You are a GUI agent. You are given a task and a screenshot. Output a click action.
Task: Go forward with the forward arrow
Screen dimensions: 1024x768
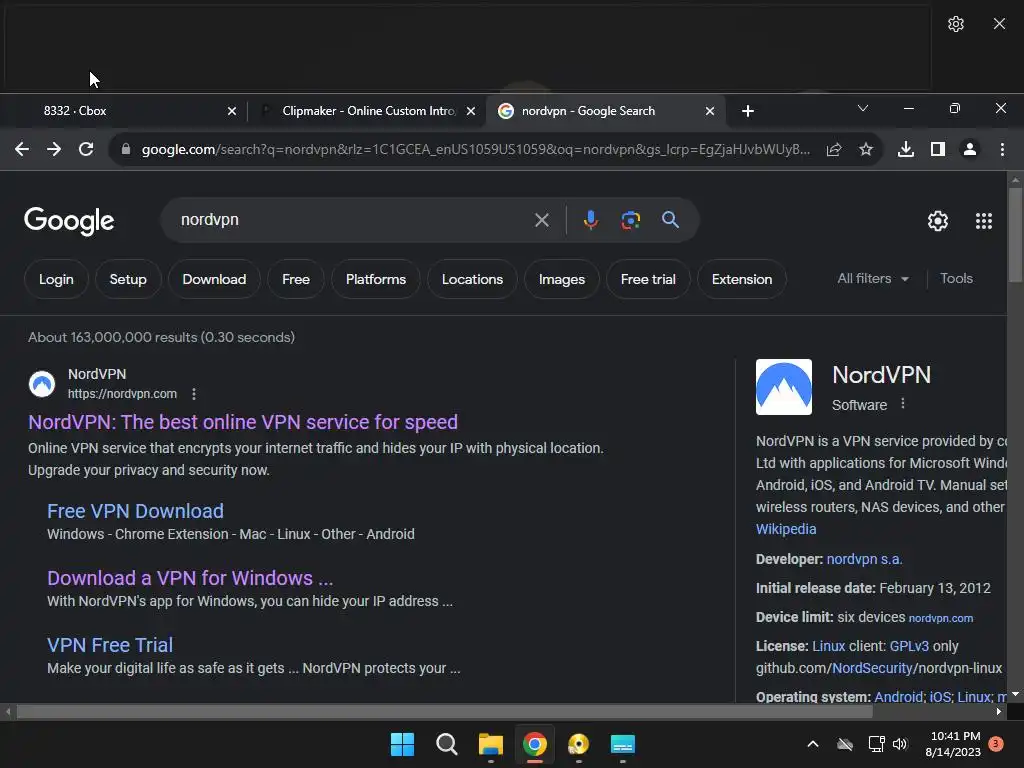pyautogui.click(x=54, y=150)
